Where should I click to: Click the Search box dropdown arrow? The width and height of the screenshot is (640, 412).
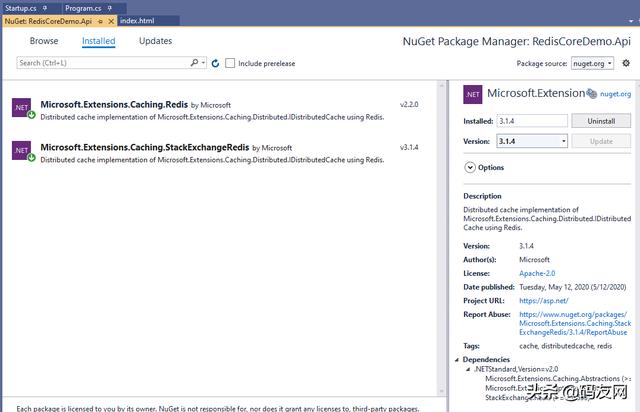(203, 62)
